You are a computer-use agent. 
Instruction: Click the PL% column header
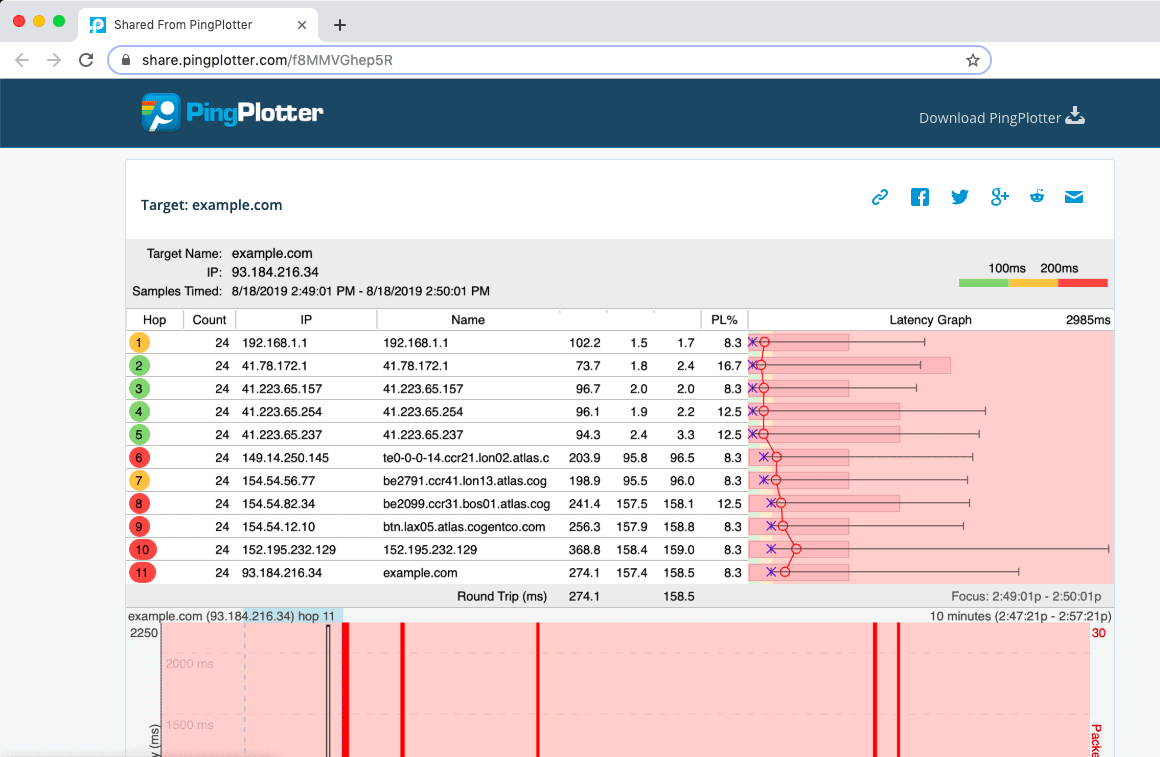(x=724, y=320)
